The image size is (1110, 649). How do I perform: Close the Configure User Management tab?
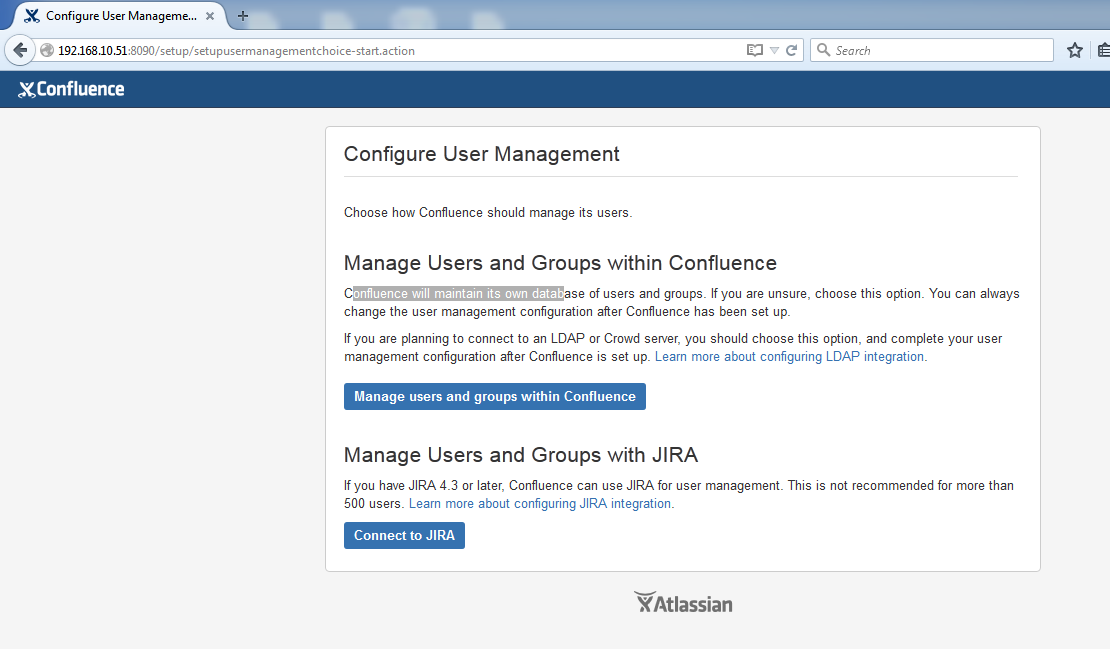pyautogui.click(x=210, y=16)
